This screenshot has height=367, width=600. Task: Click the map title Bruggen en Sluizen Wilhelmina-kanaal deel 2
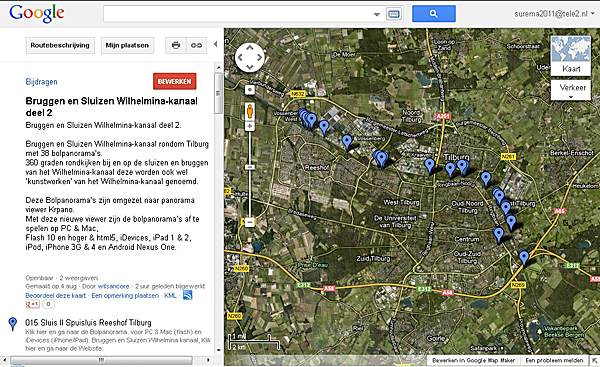pyautogui.click(x=112, y=107)
